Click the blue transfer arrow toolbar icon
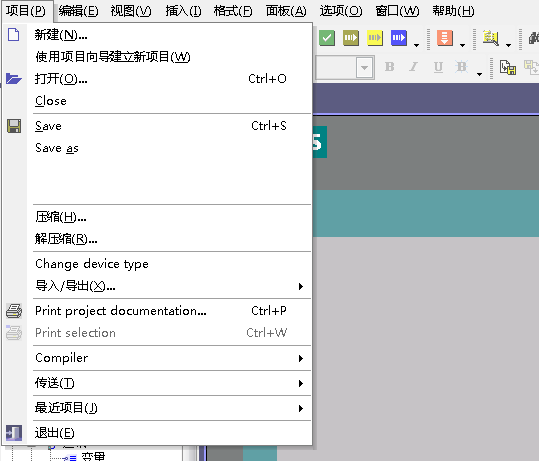The width and height of the screenshot is (539, 461). (x=399, y=38)
